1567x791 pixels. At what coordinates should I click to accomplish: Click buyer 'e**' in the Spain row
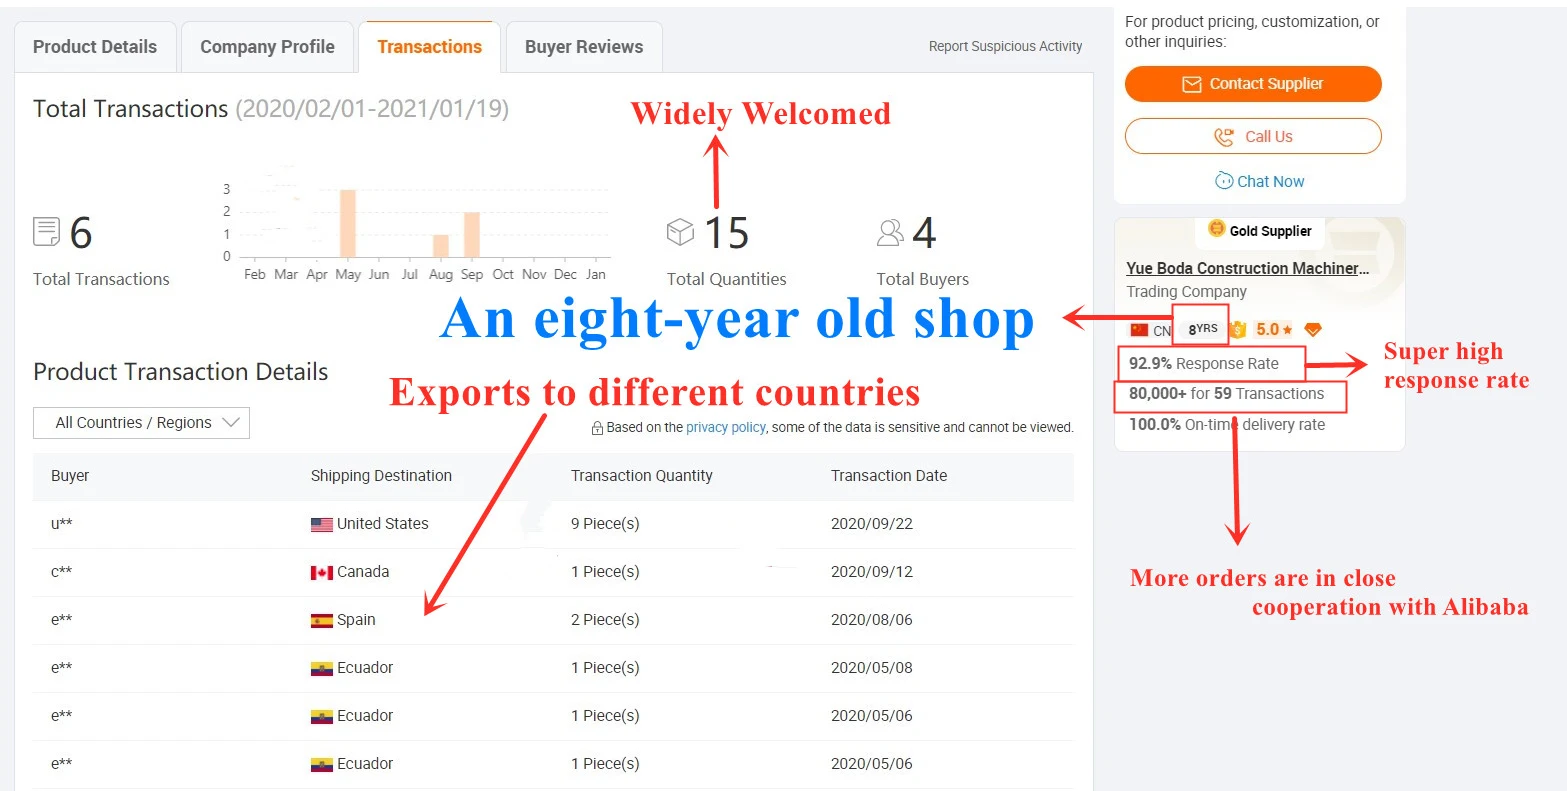(x=61, y=620)
